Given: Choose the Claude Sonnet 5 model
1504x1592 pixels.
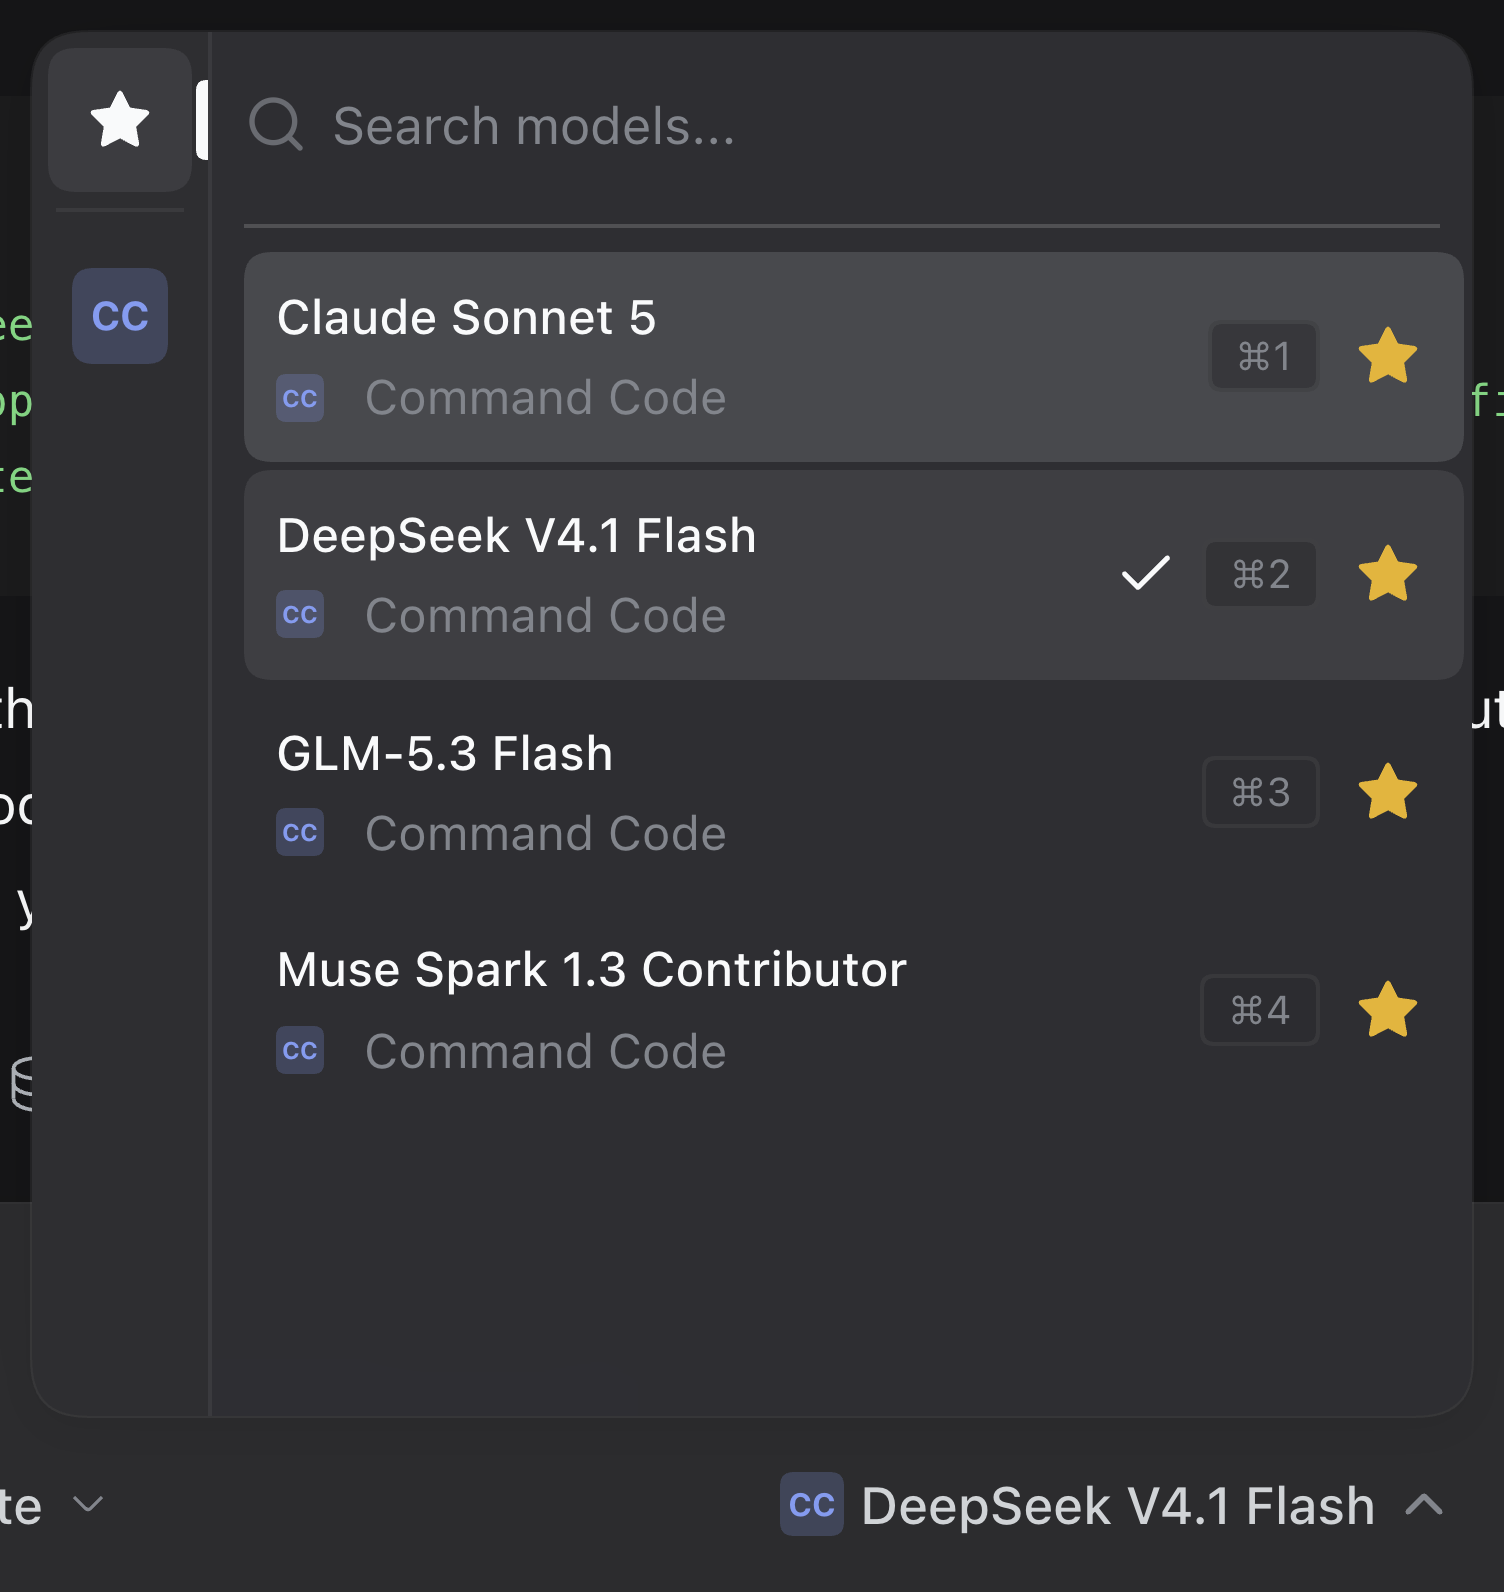Looking at the screenshot, I should click(854, 357).
